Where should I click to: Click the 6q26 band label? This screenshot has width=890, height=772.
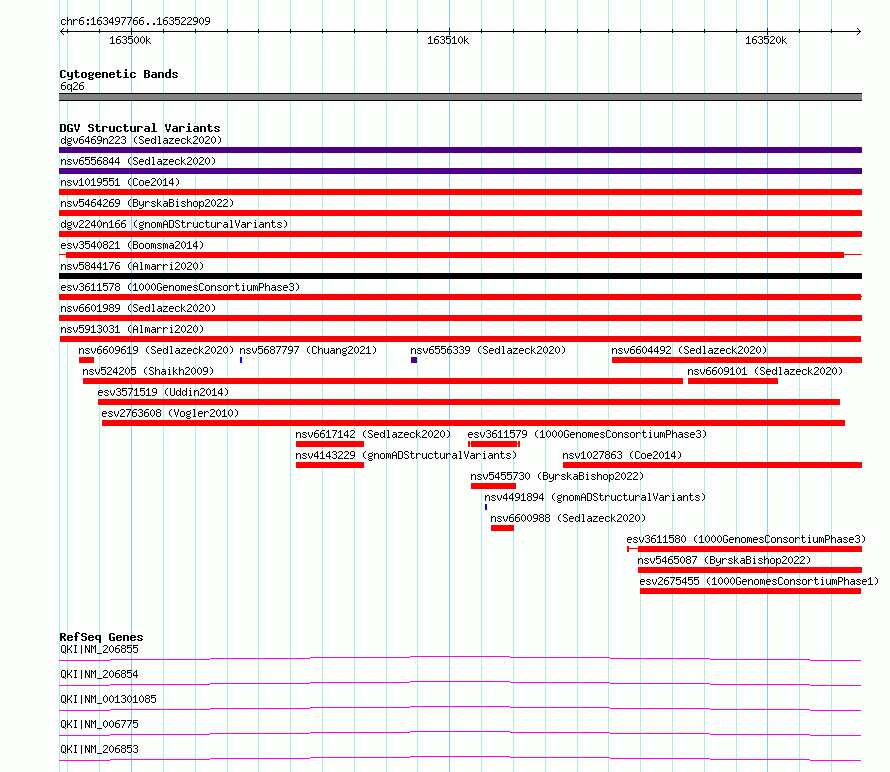(x=72, y=86)
